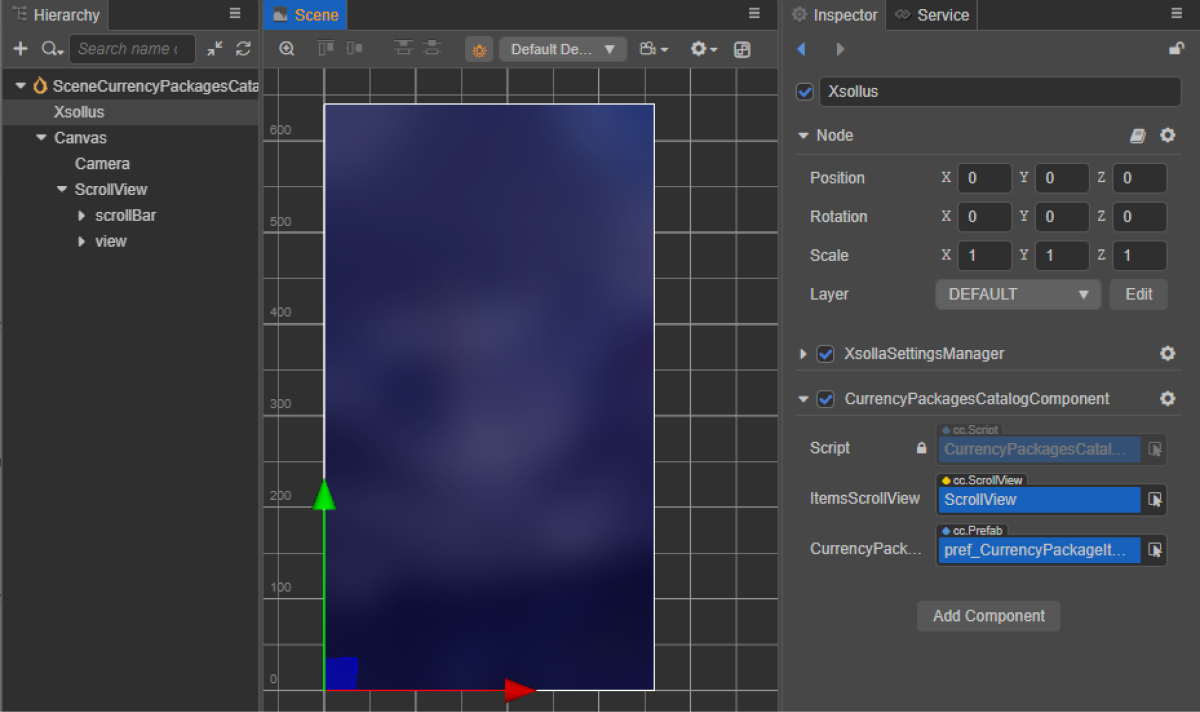Click the Hierarchy refresh icon
This screenshot has height=712, width=1200.
click(243, 49)
